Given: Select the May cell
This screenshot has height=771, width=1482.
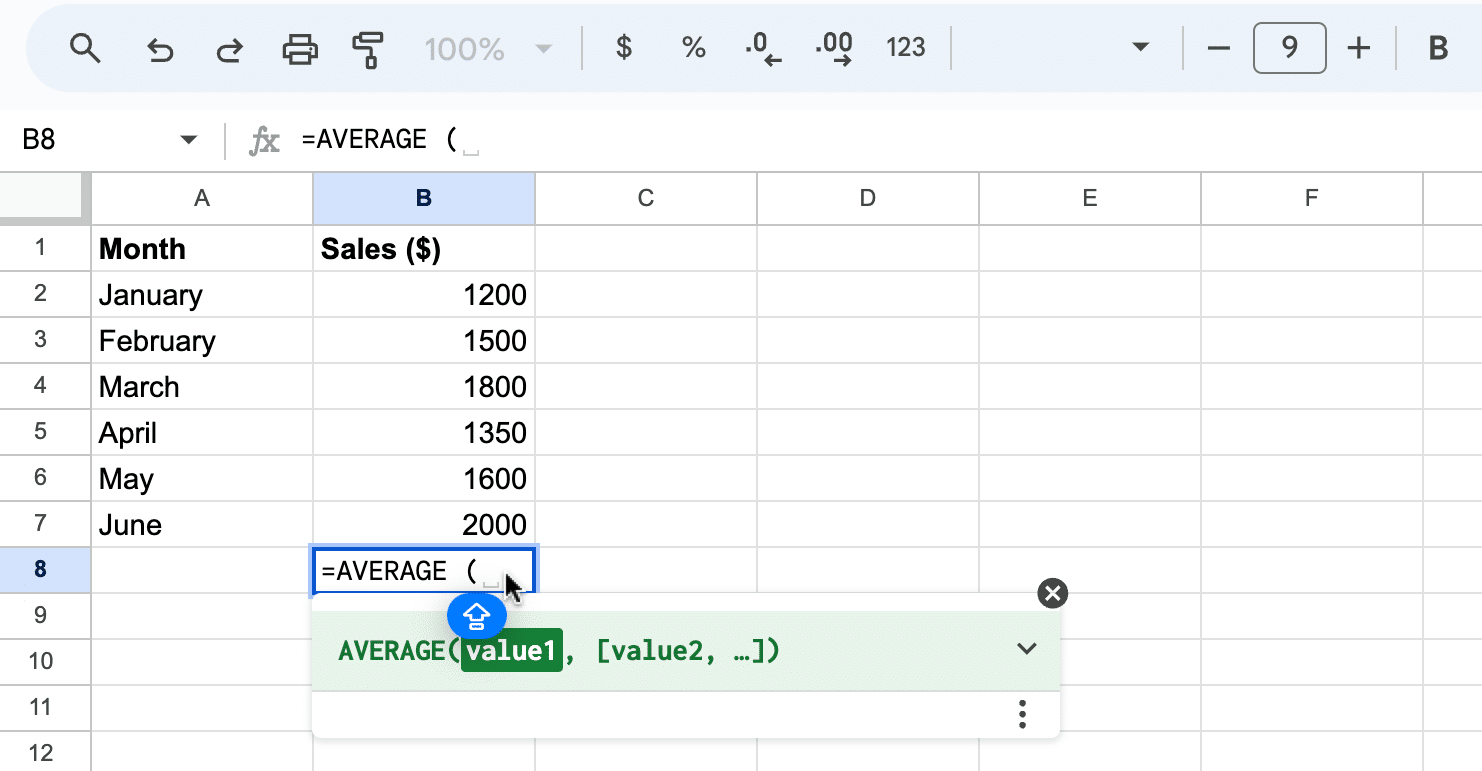Looking at the screenshot, I should (202, 478).
